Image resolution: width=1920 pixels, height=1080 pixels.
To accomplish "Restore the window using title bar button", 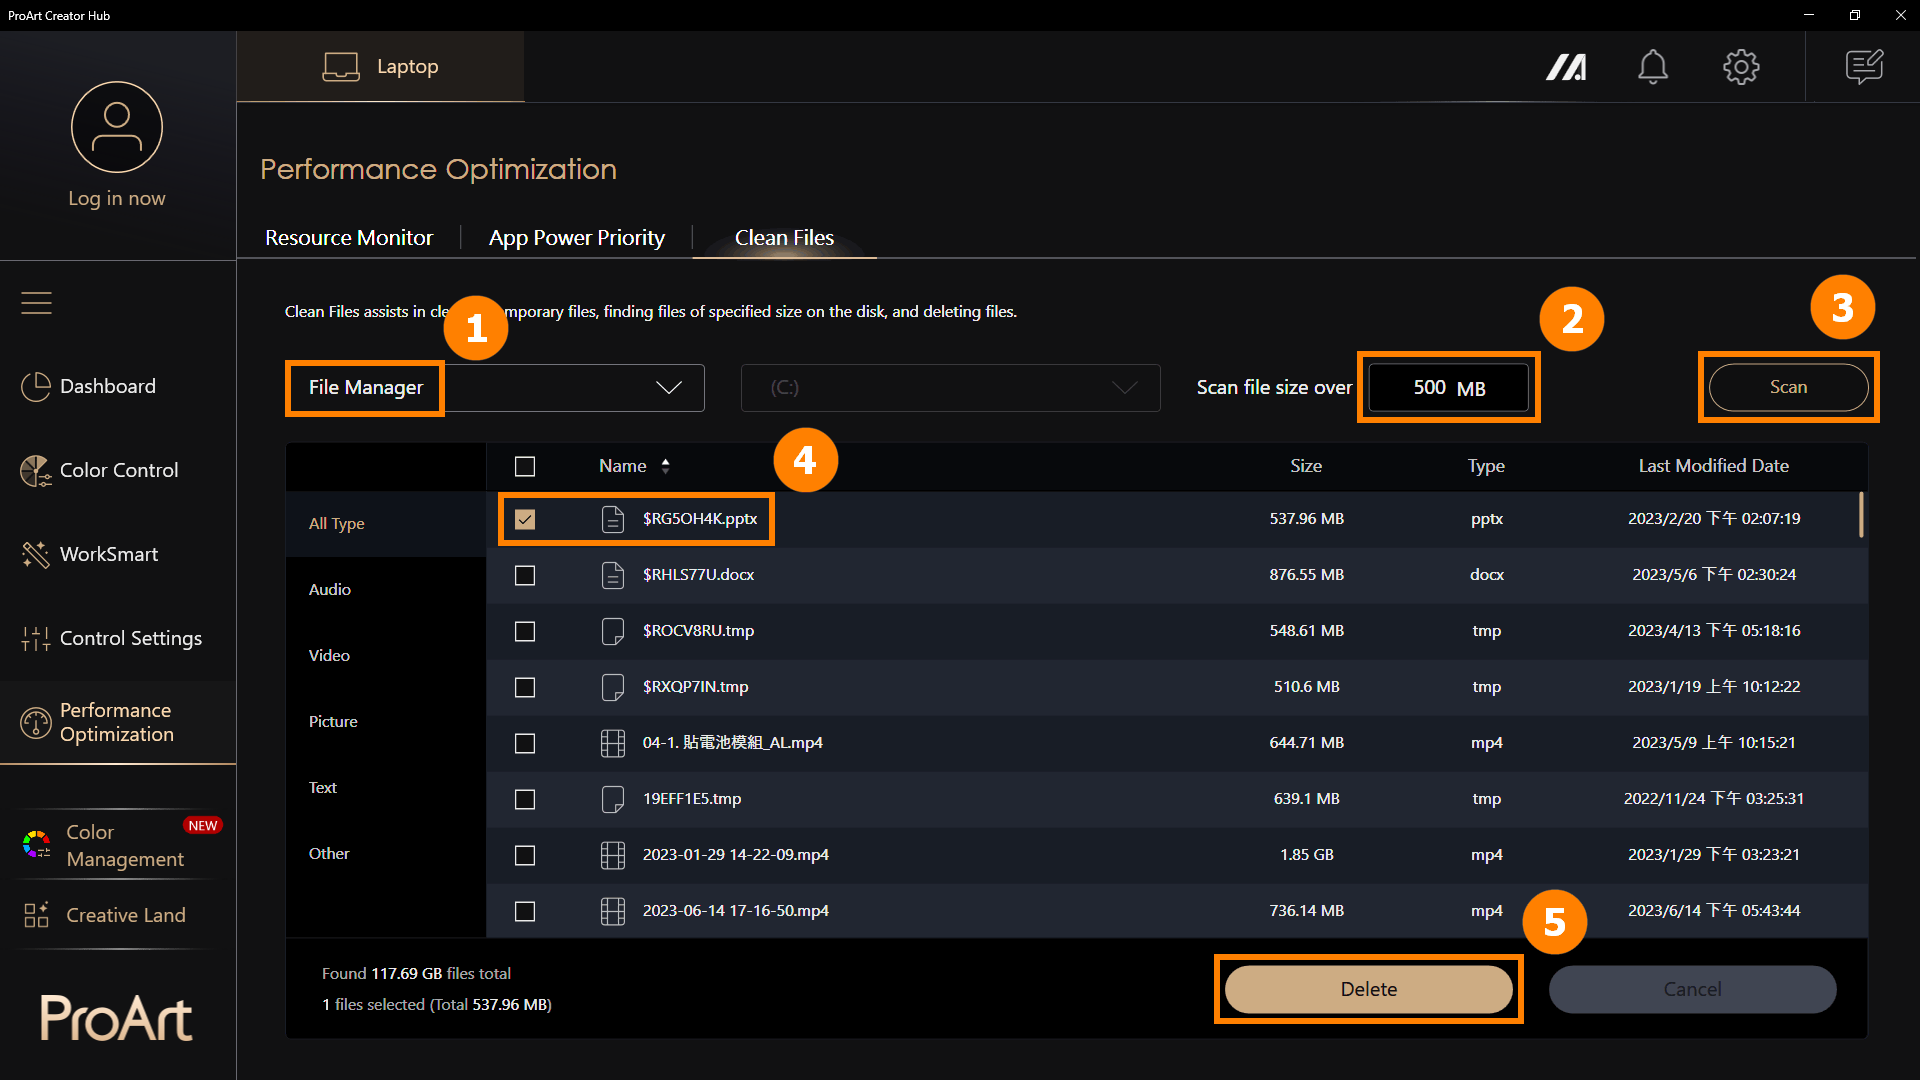I will 1854,15.
